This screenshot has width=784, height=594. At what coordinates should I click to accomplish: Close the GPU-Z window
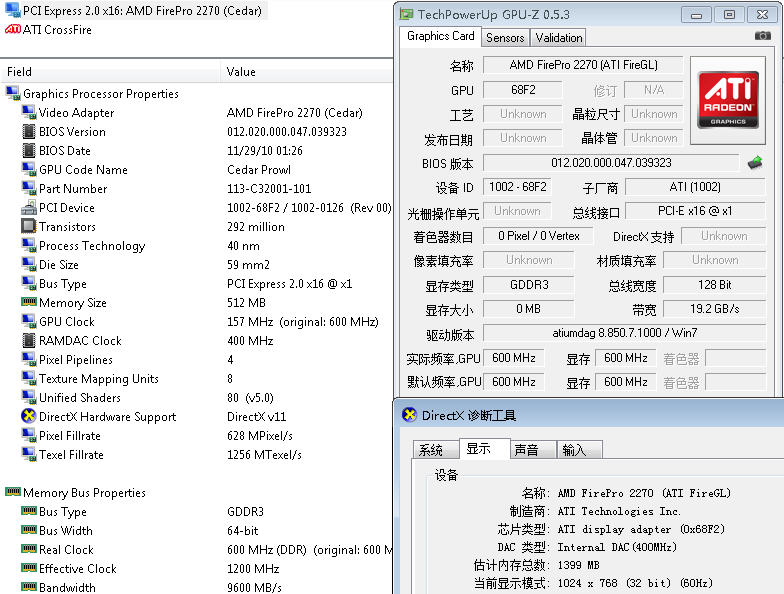(762, 14)
